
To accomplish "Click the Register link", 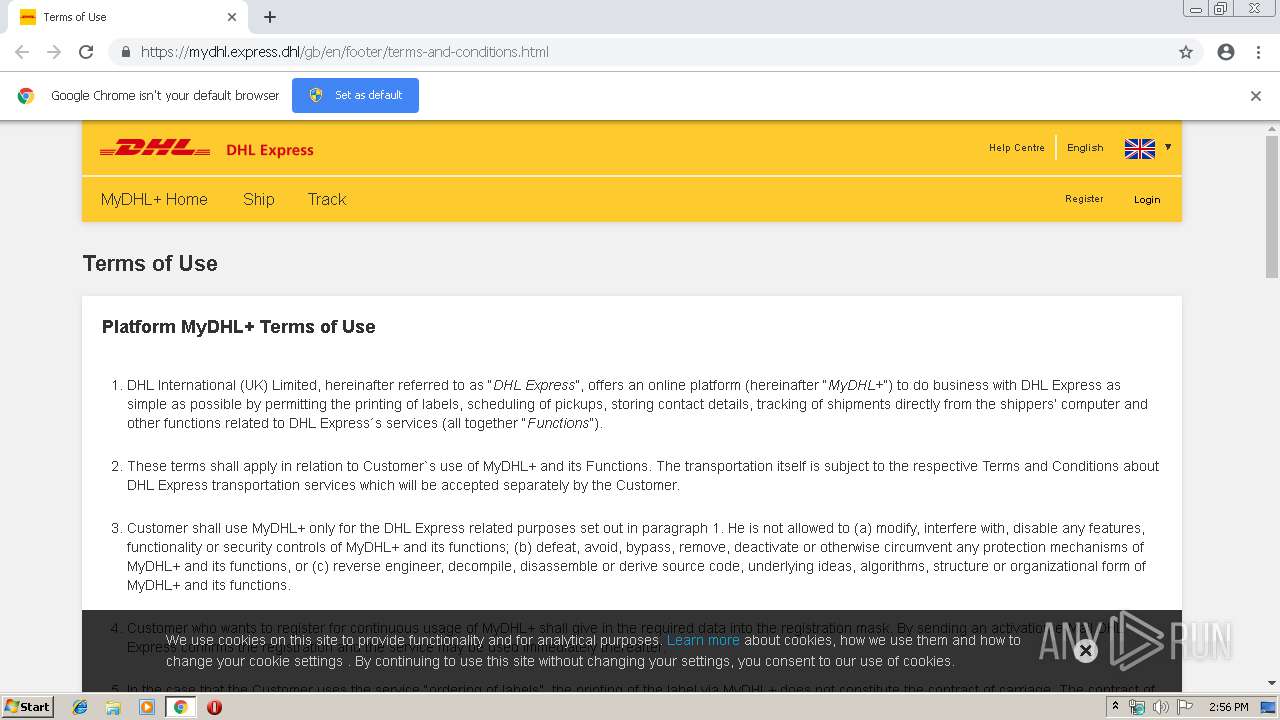I will click(1084, 199).
